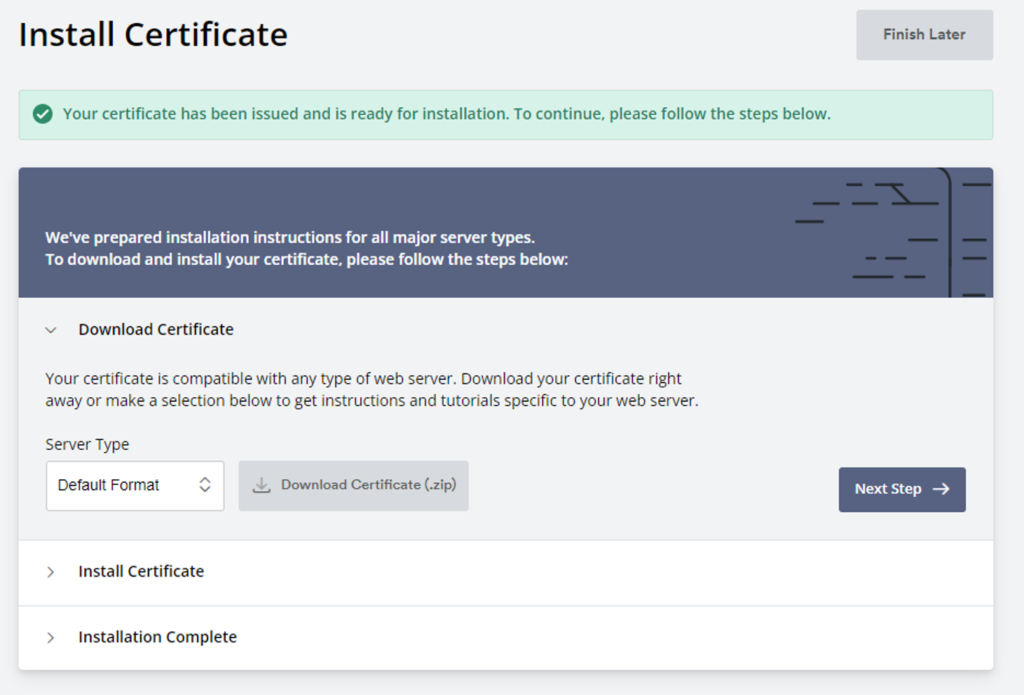Open the Default Format server type dropdown
Image resolution: width=1024 pixels, height=695 pixels.
coord(134,485)
